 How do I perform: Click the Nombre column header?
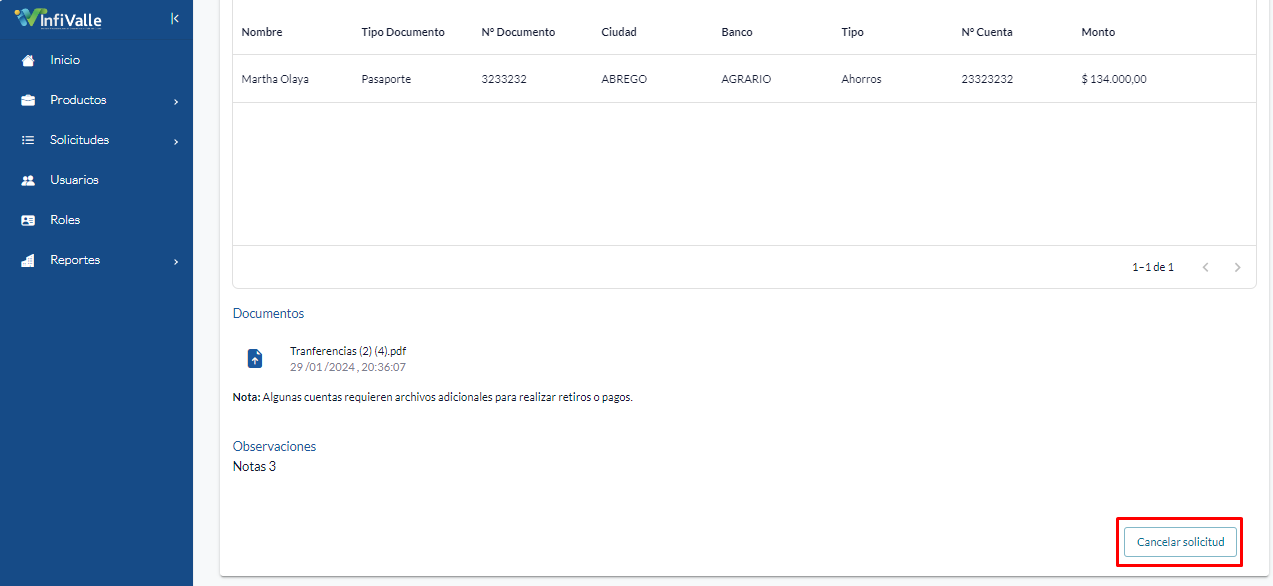pyautogui.click(x=262, y=32)
